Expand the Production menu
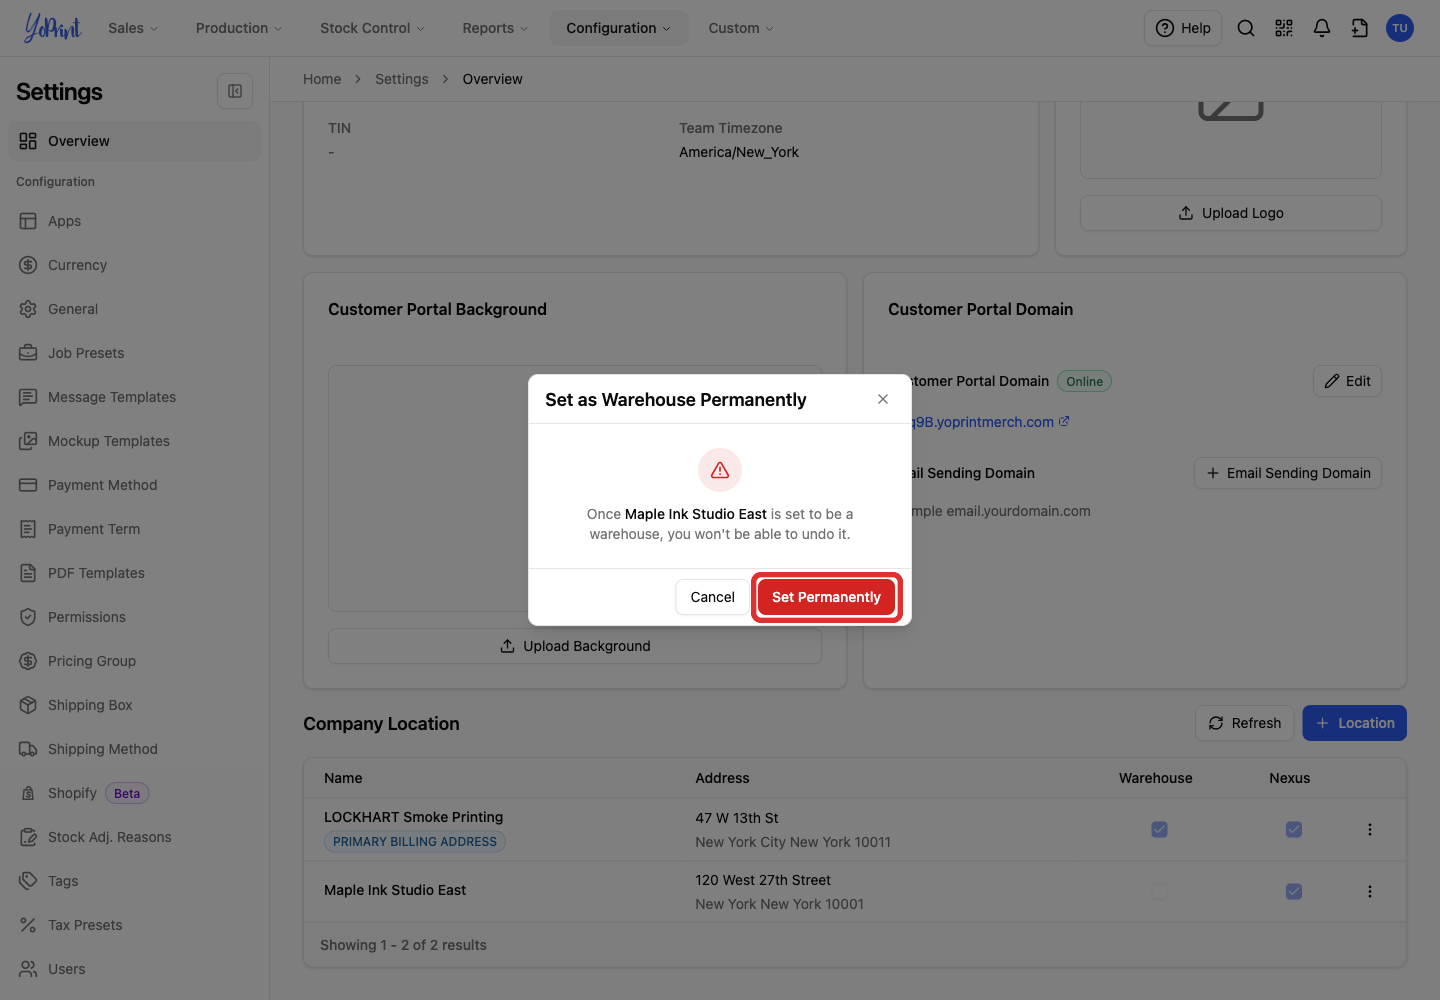 (x=239, y=28)
